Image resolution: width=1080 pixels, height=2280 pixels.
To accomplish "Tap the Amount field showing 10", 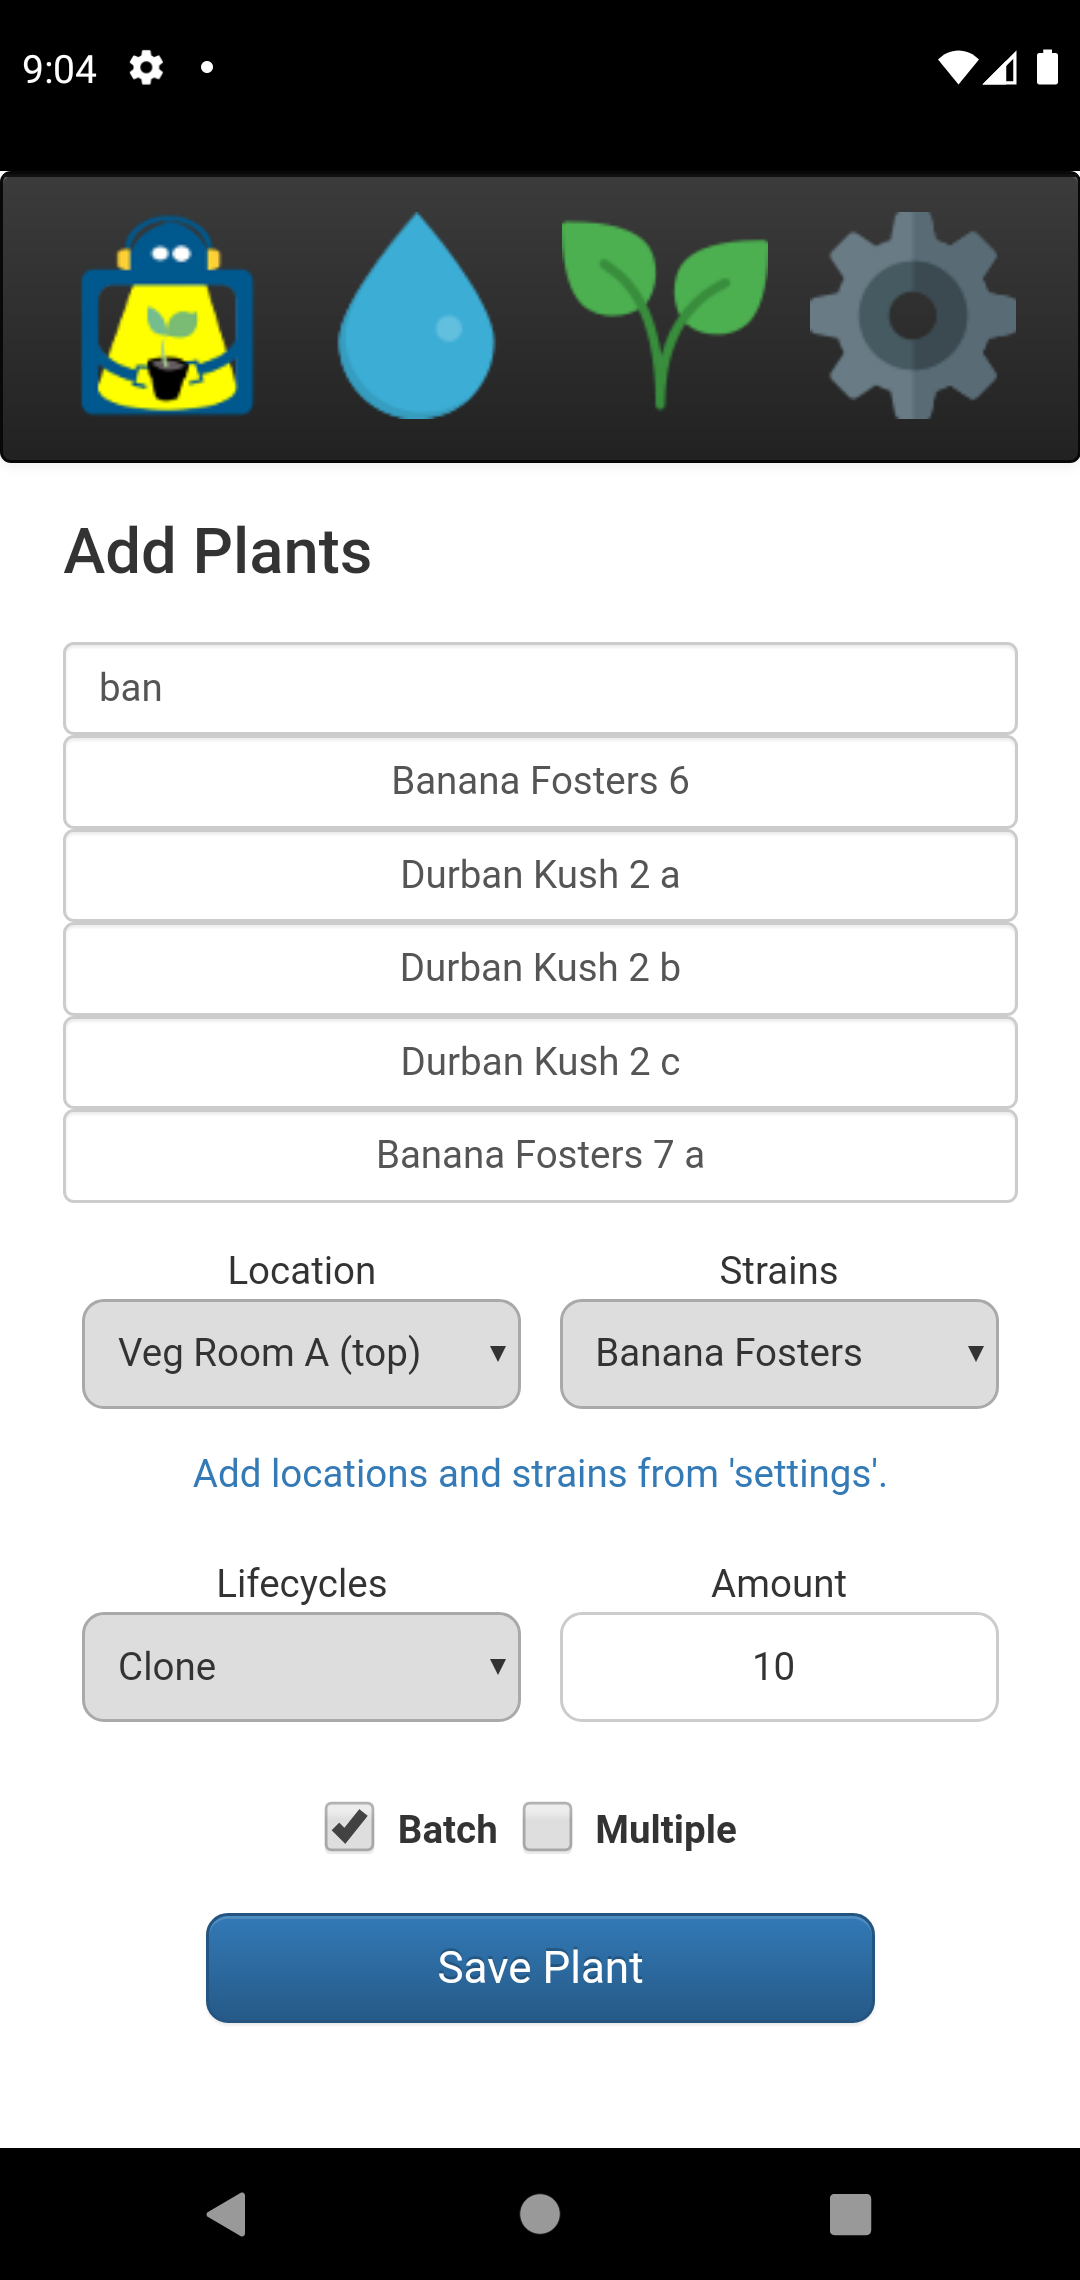I will (x=779, y=1667).
